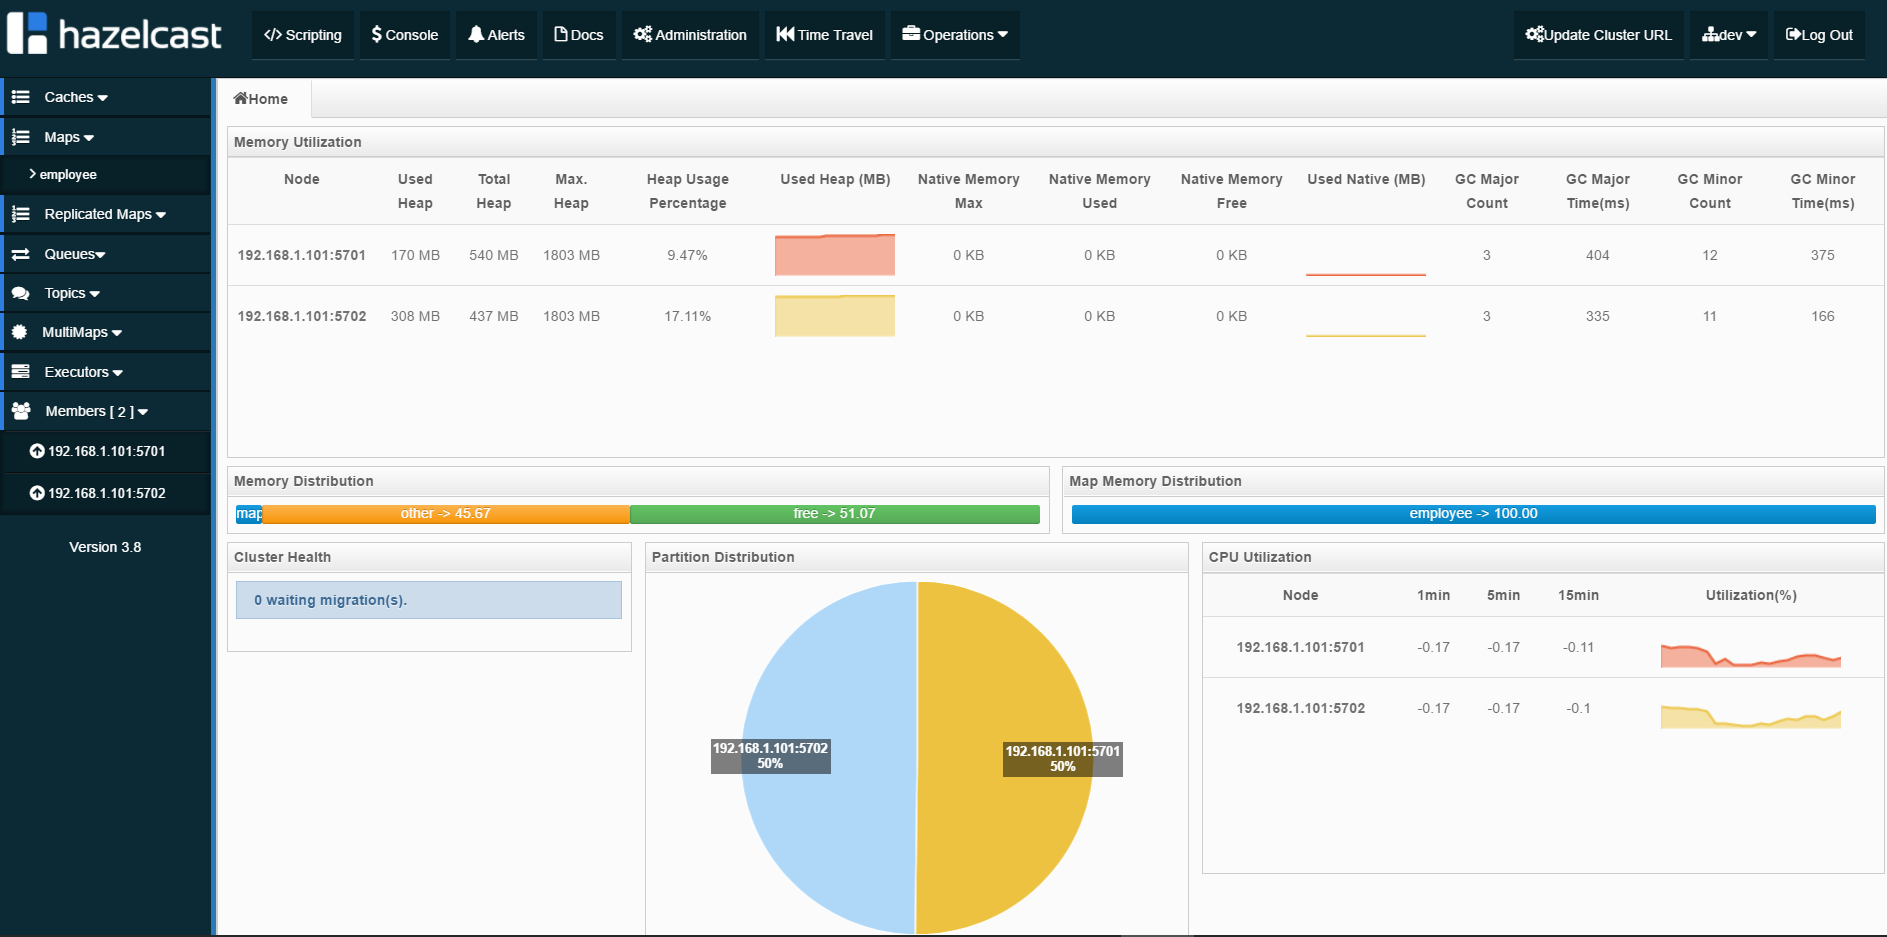This screenshot has height=937, width=1887.
Task: Select the employee map
Action: point(106,174)
